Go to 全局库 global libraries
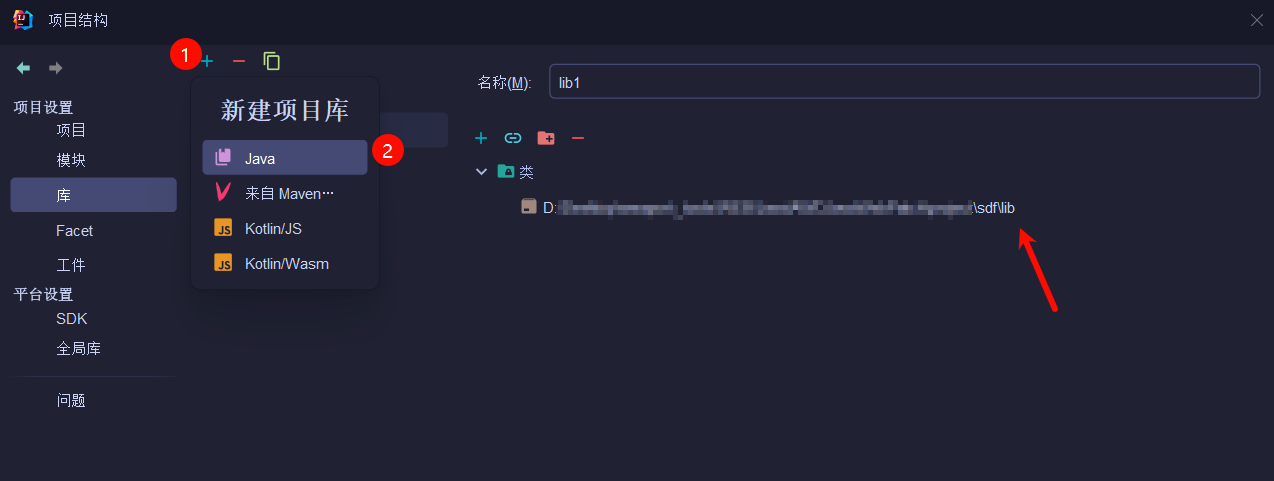1274x481 pixels. (78, 349)
